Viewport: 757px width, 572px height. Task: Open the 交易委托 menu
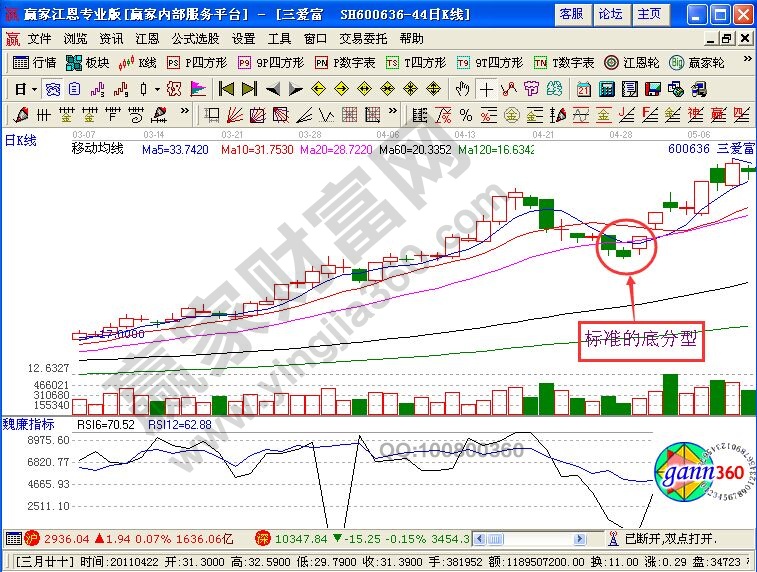click(364, 39)
